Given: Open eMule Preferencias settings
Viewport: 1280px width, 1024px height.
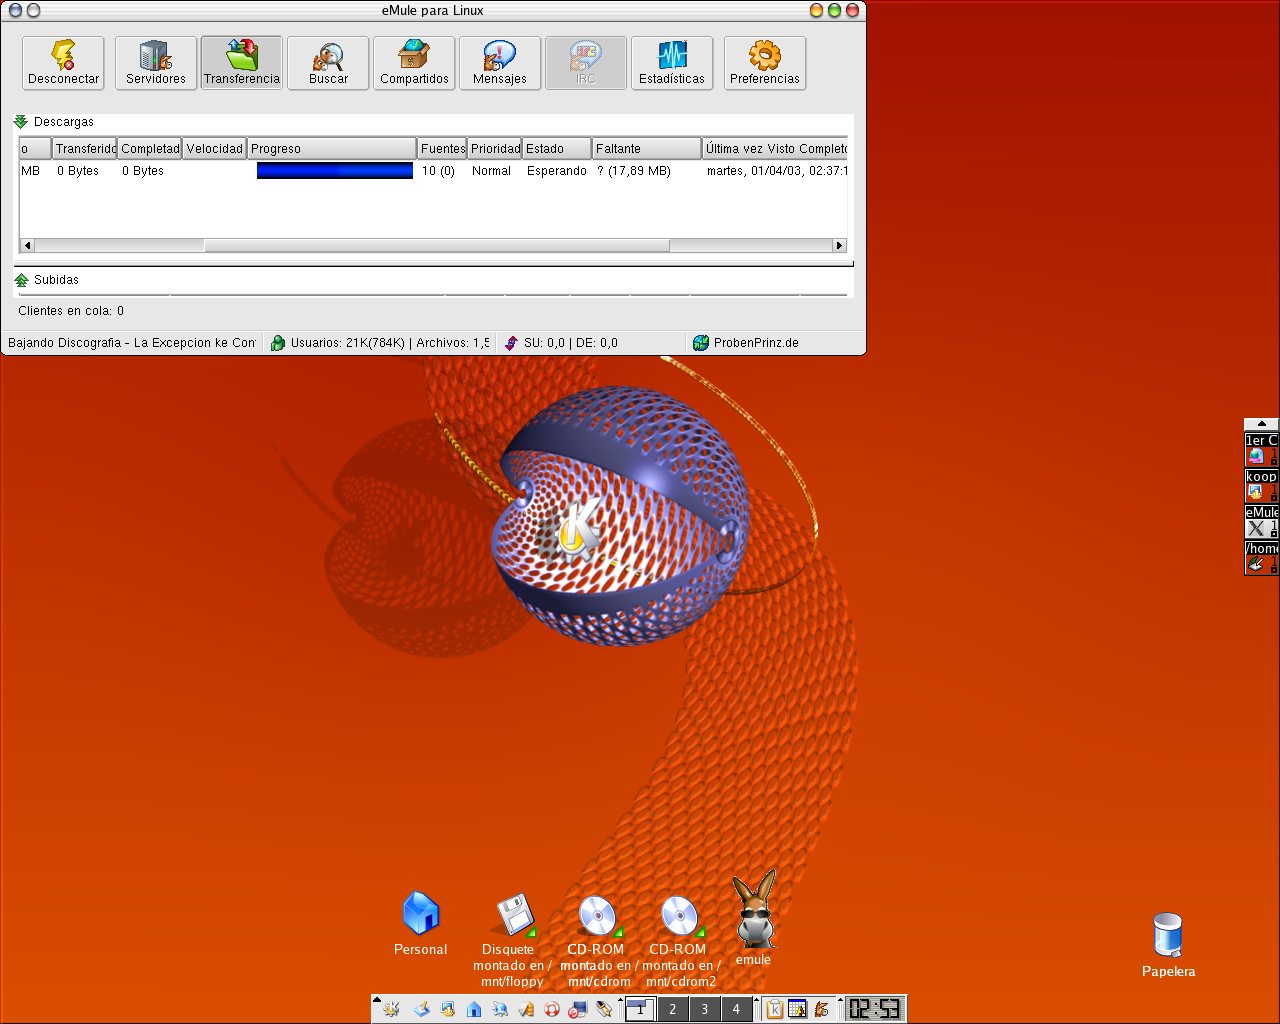Looking at the screenshot, I should point(765,63).
